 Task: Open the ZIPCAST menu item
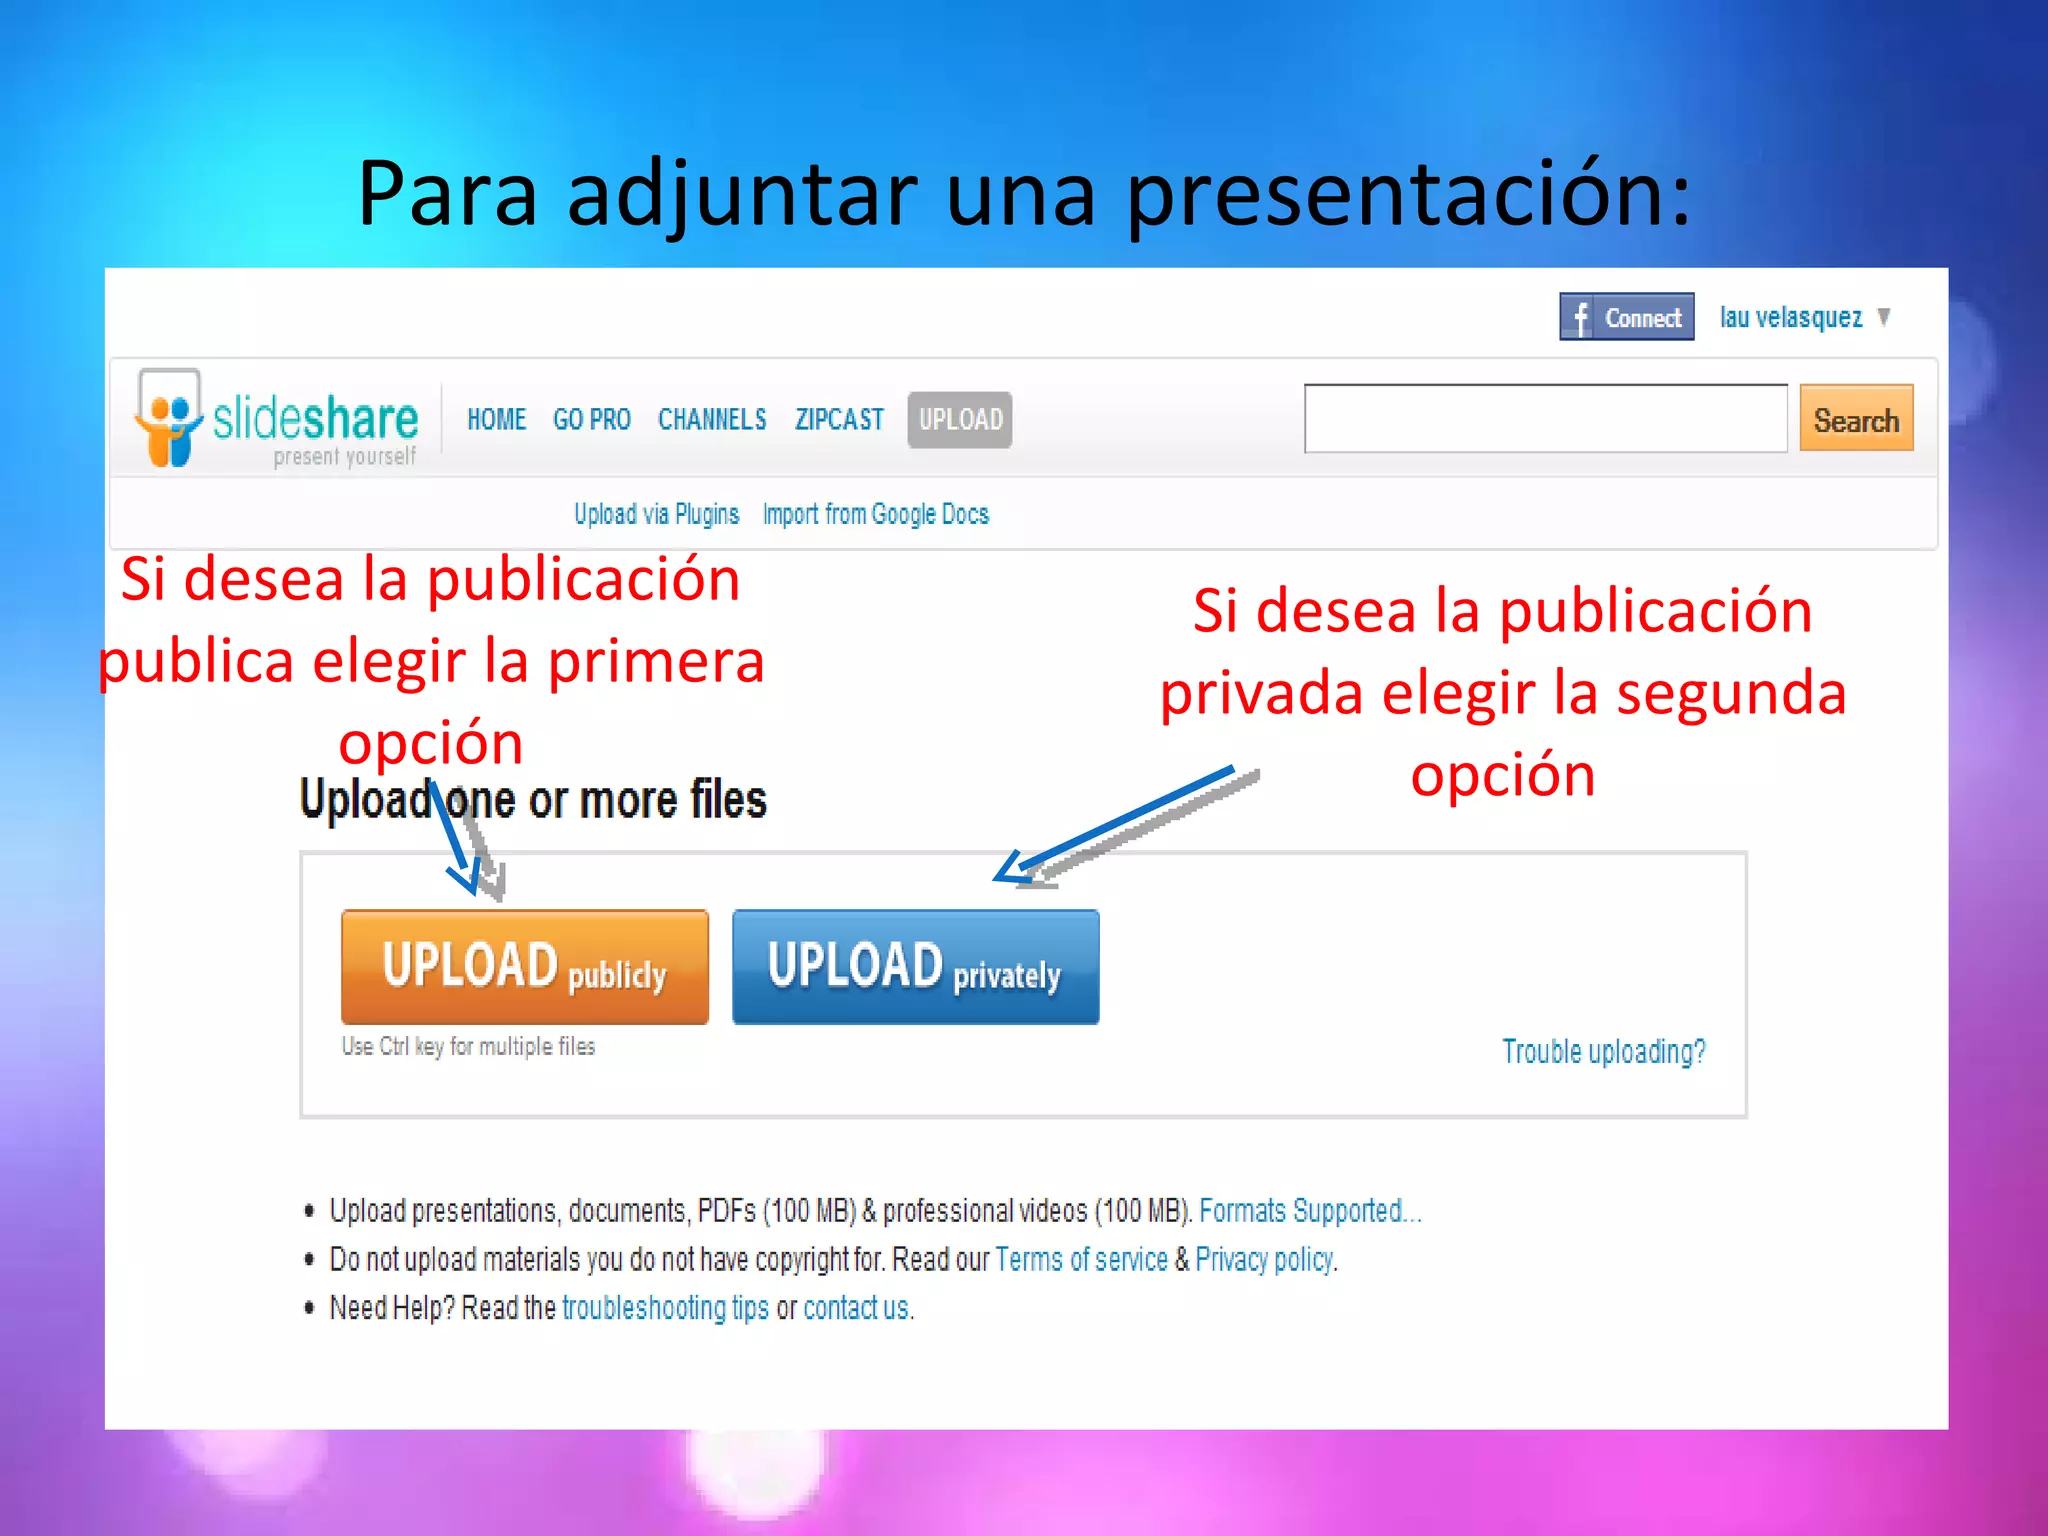pos(839,419)
